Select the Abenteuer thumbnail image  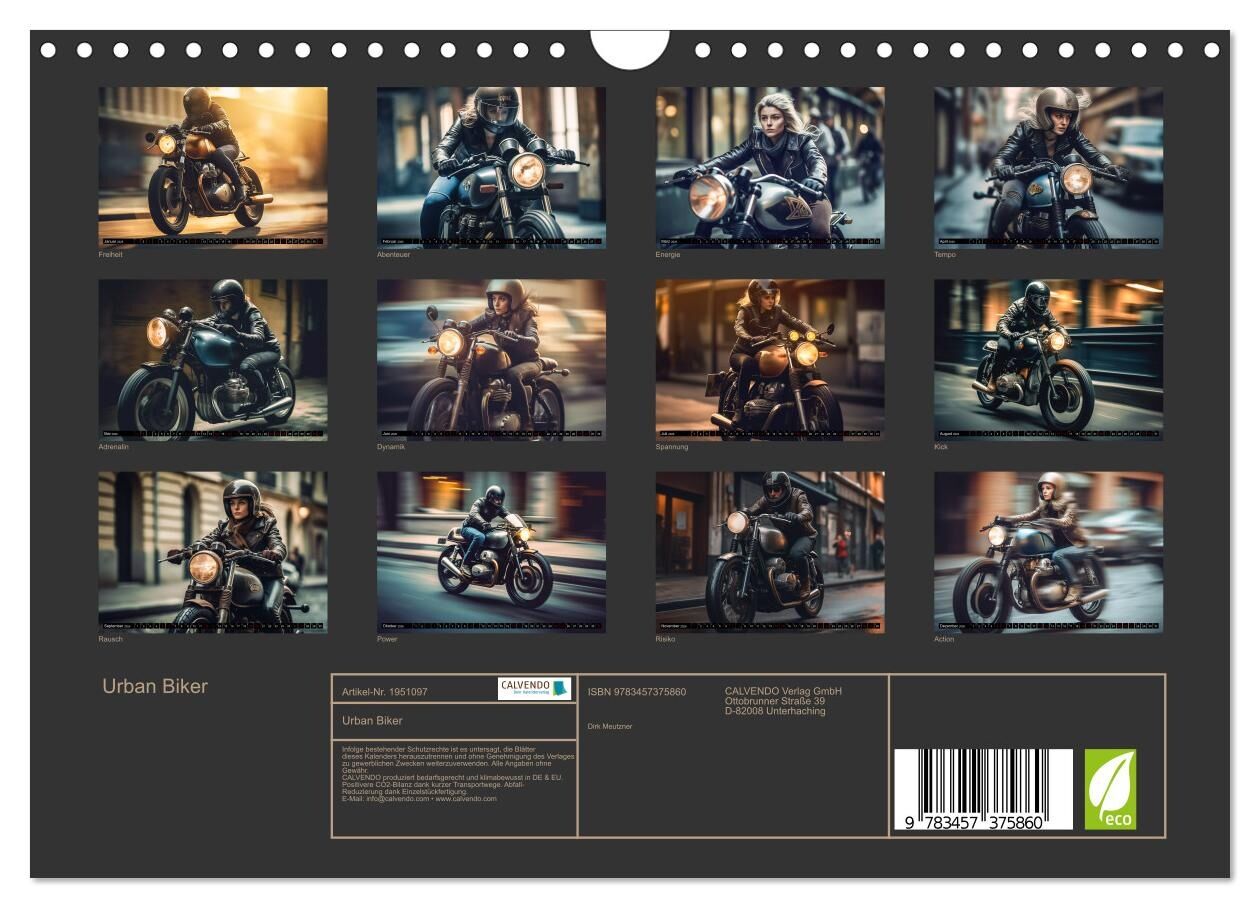[491, 167]
